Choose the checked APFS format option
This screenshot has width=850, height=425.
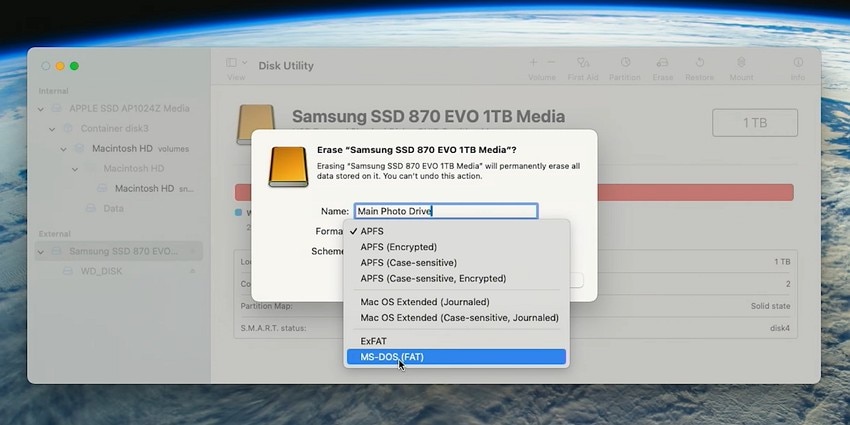tap(456, 231)
